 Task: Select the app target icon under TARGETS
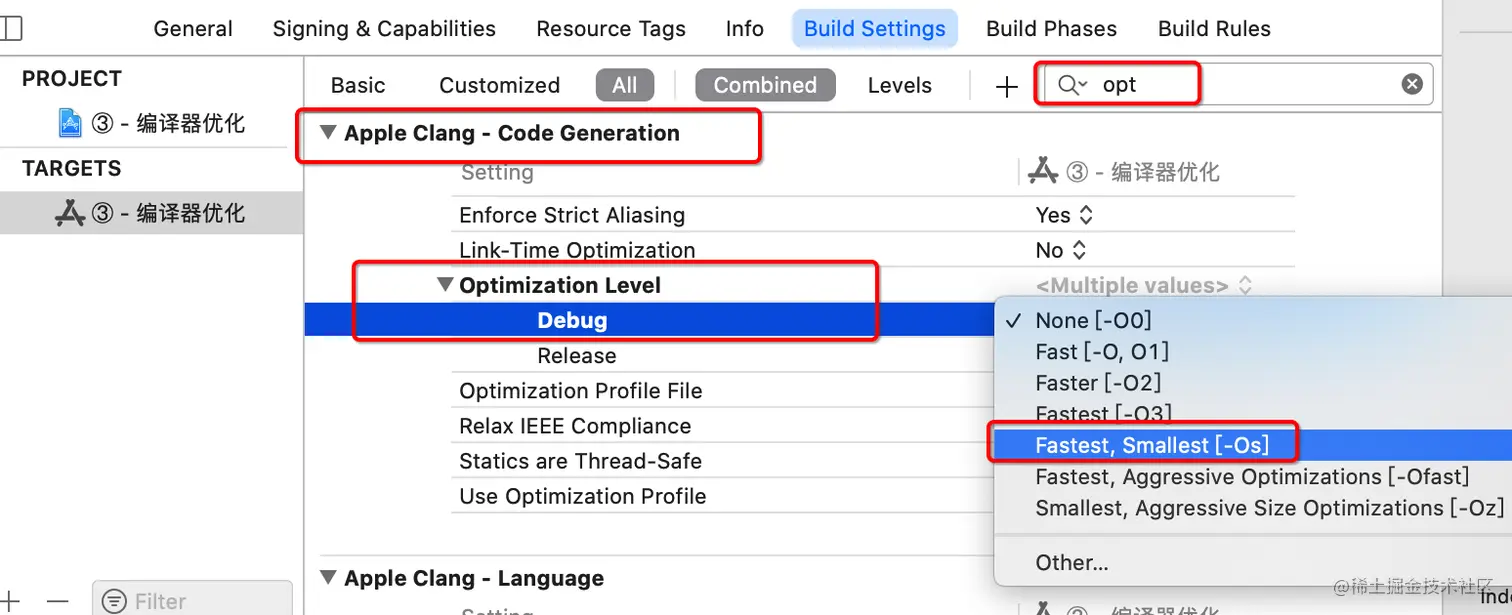(69, 213)
